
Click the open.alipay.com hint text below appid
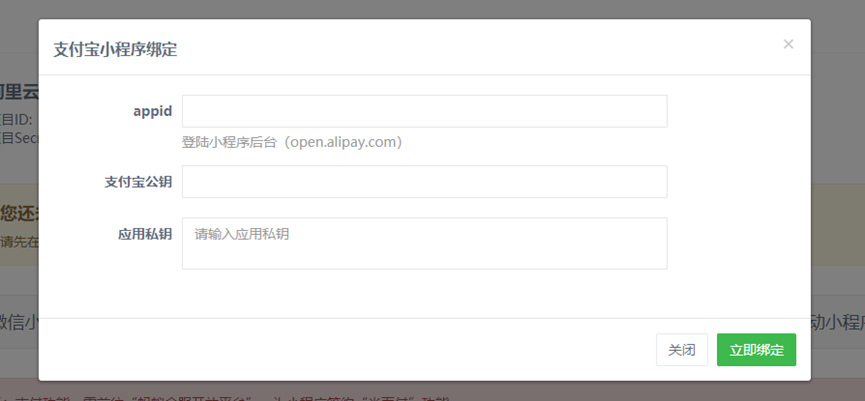click(292, 142)
